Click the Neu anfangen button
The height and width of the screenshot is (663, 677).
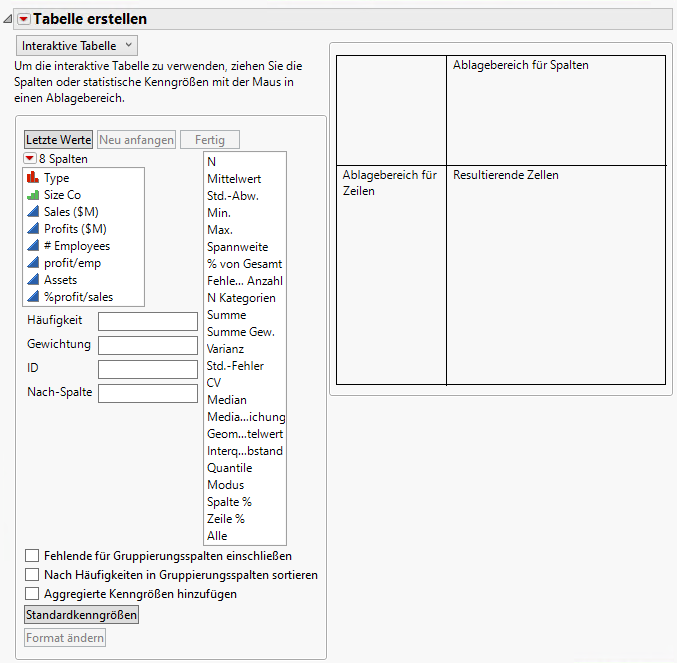[x=136, y=140]
